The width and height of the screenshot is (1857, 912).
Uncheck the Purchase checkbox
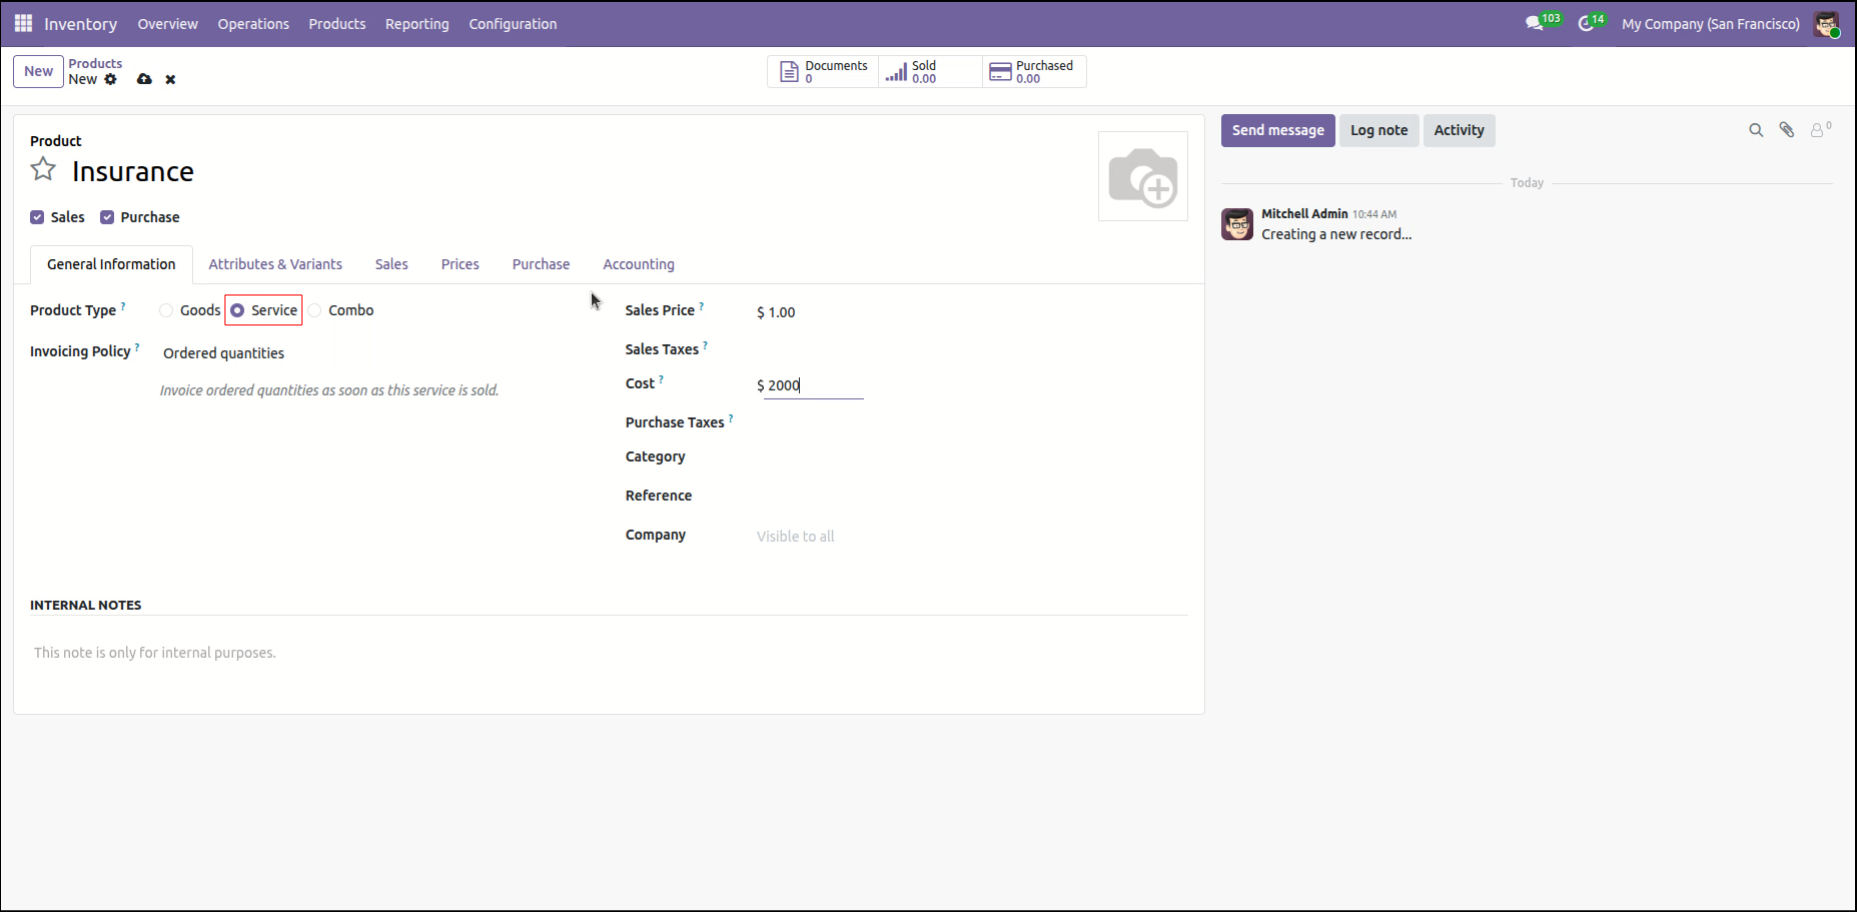(107, 217)
